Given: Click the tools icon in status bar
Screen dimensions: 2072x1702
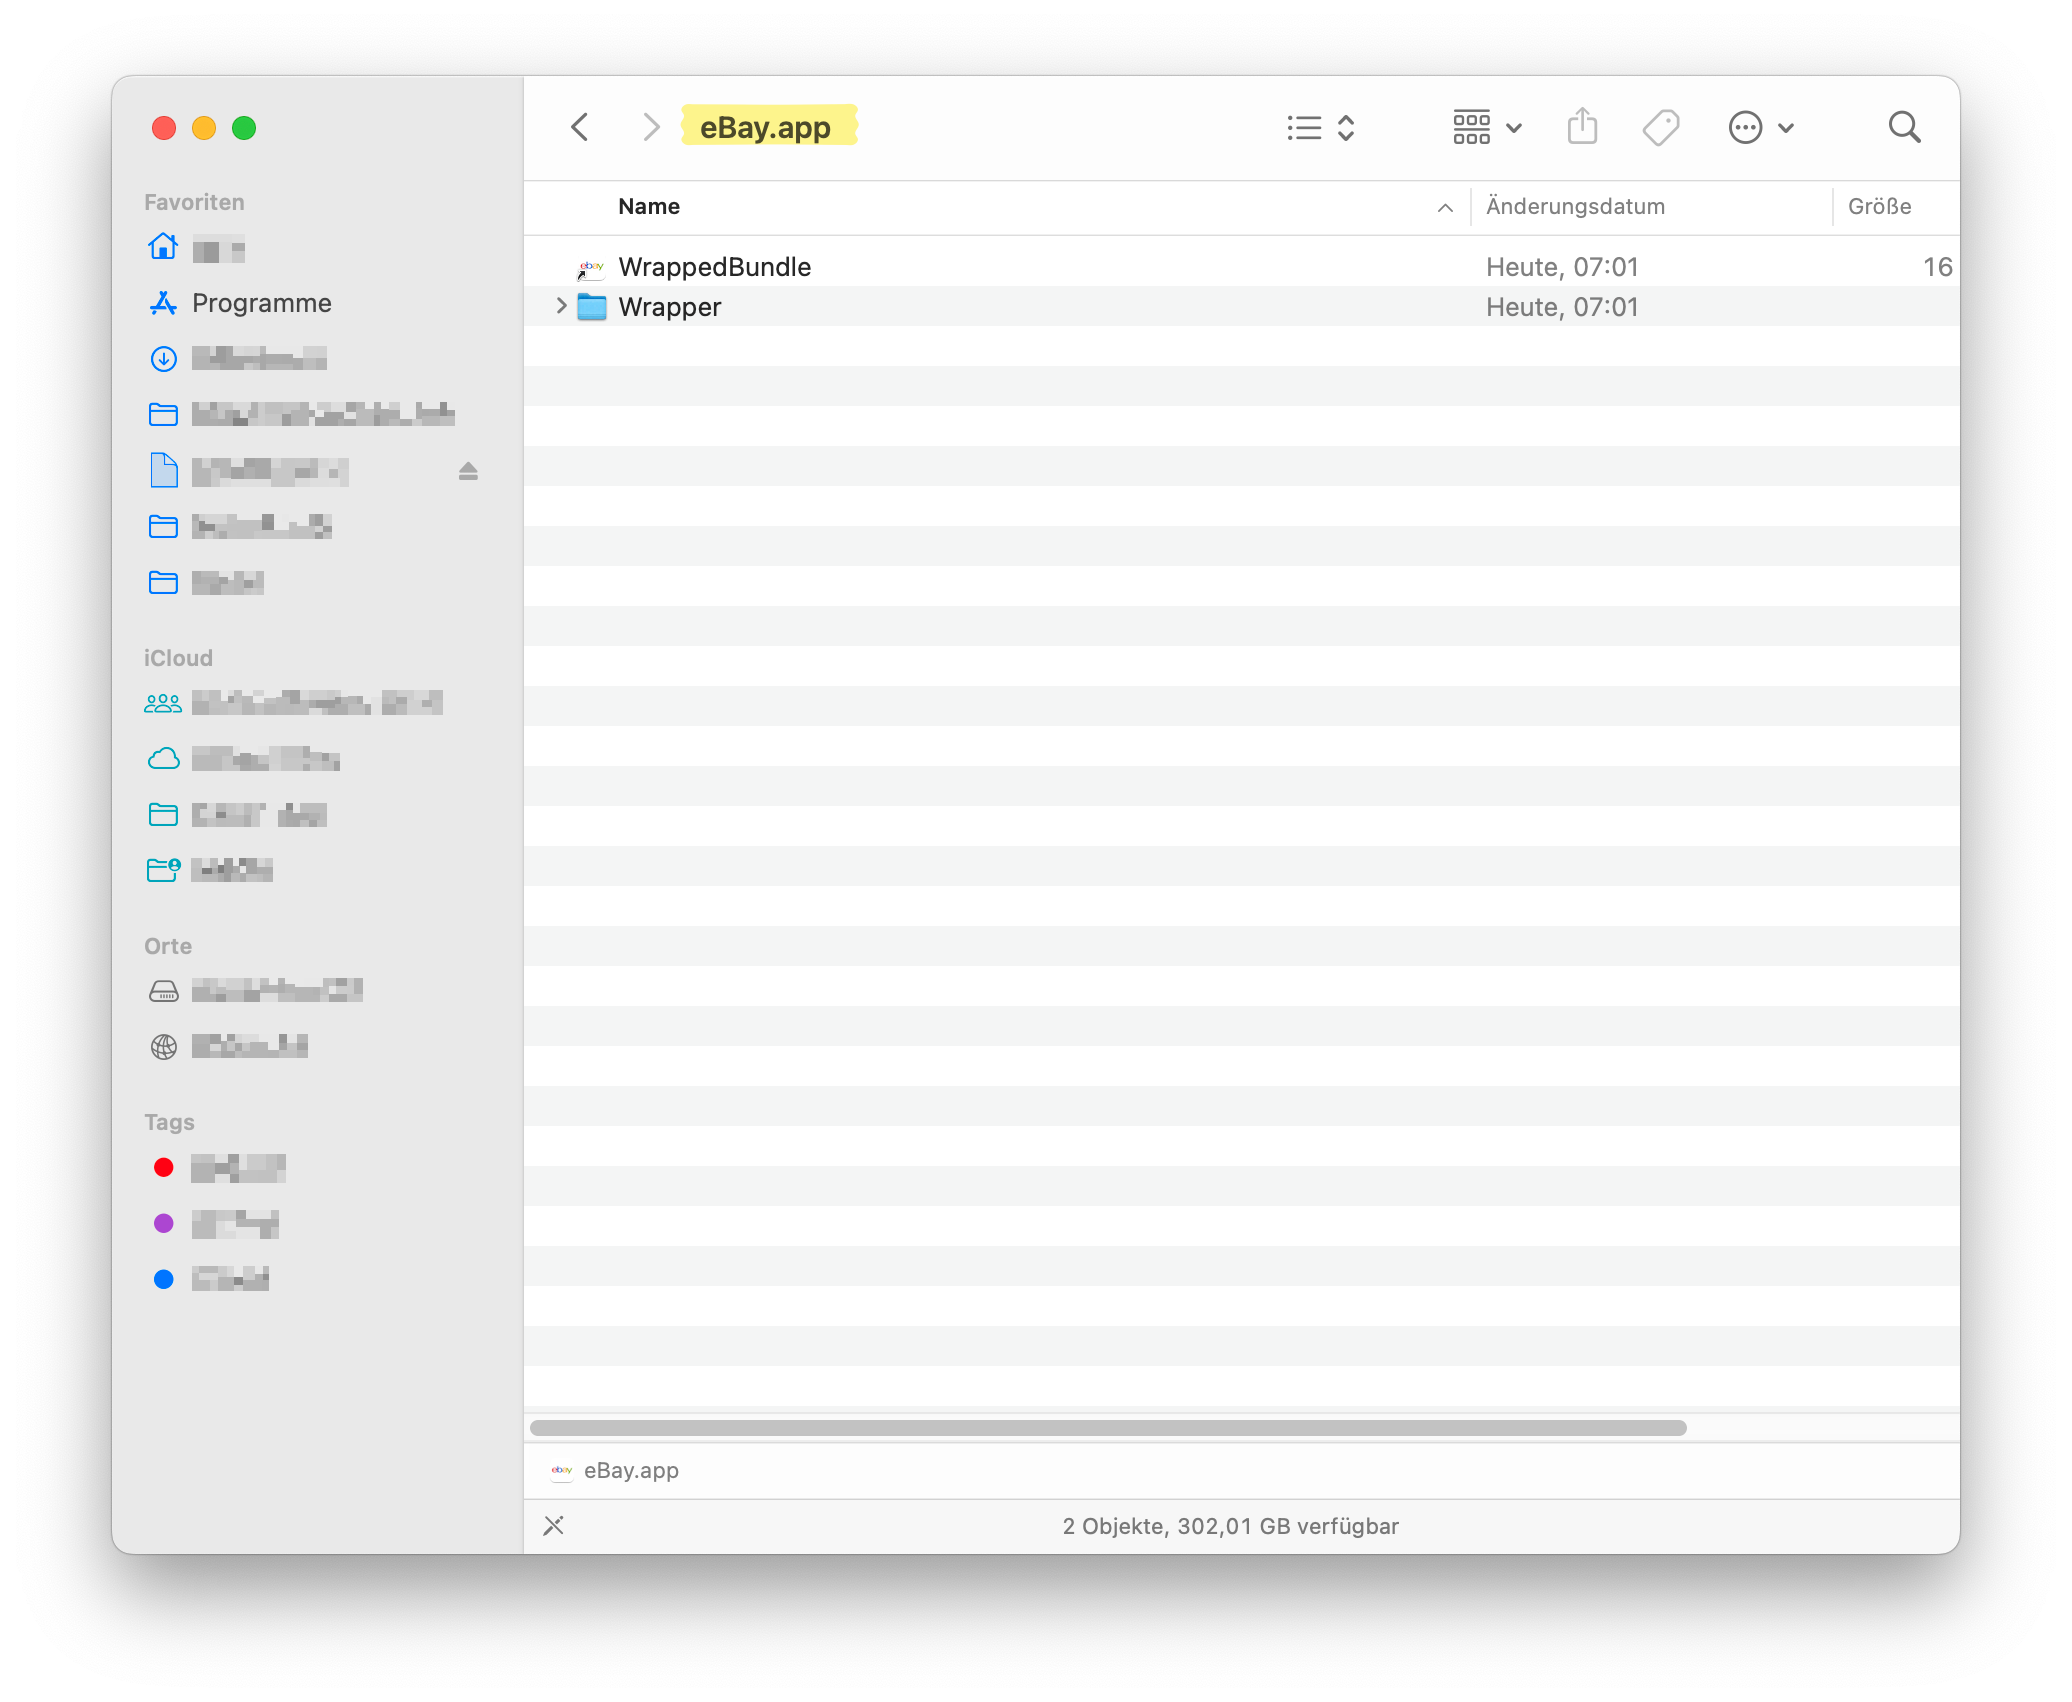Looking at the screenshot, I should pyautogui.click(x=553, y=1525).
